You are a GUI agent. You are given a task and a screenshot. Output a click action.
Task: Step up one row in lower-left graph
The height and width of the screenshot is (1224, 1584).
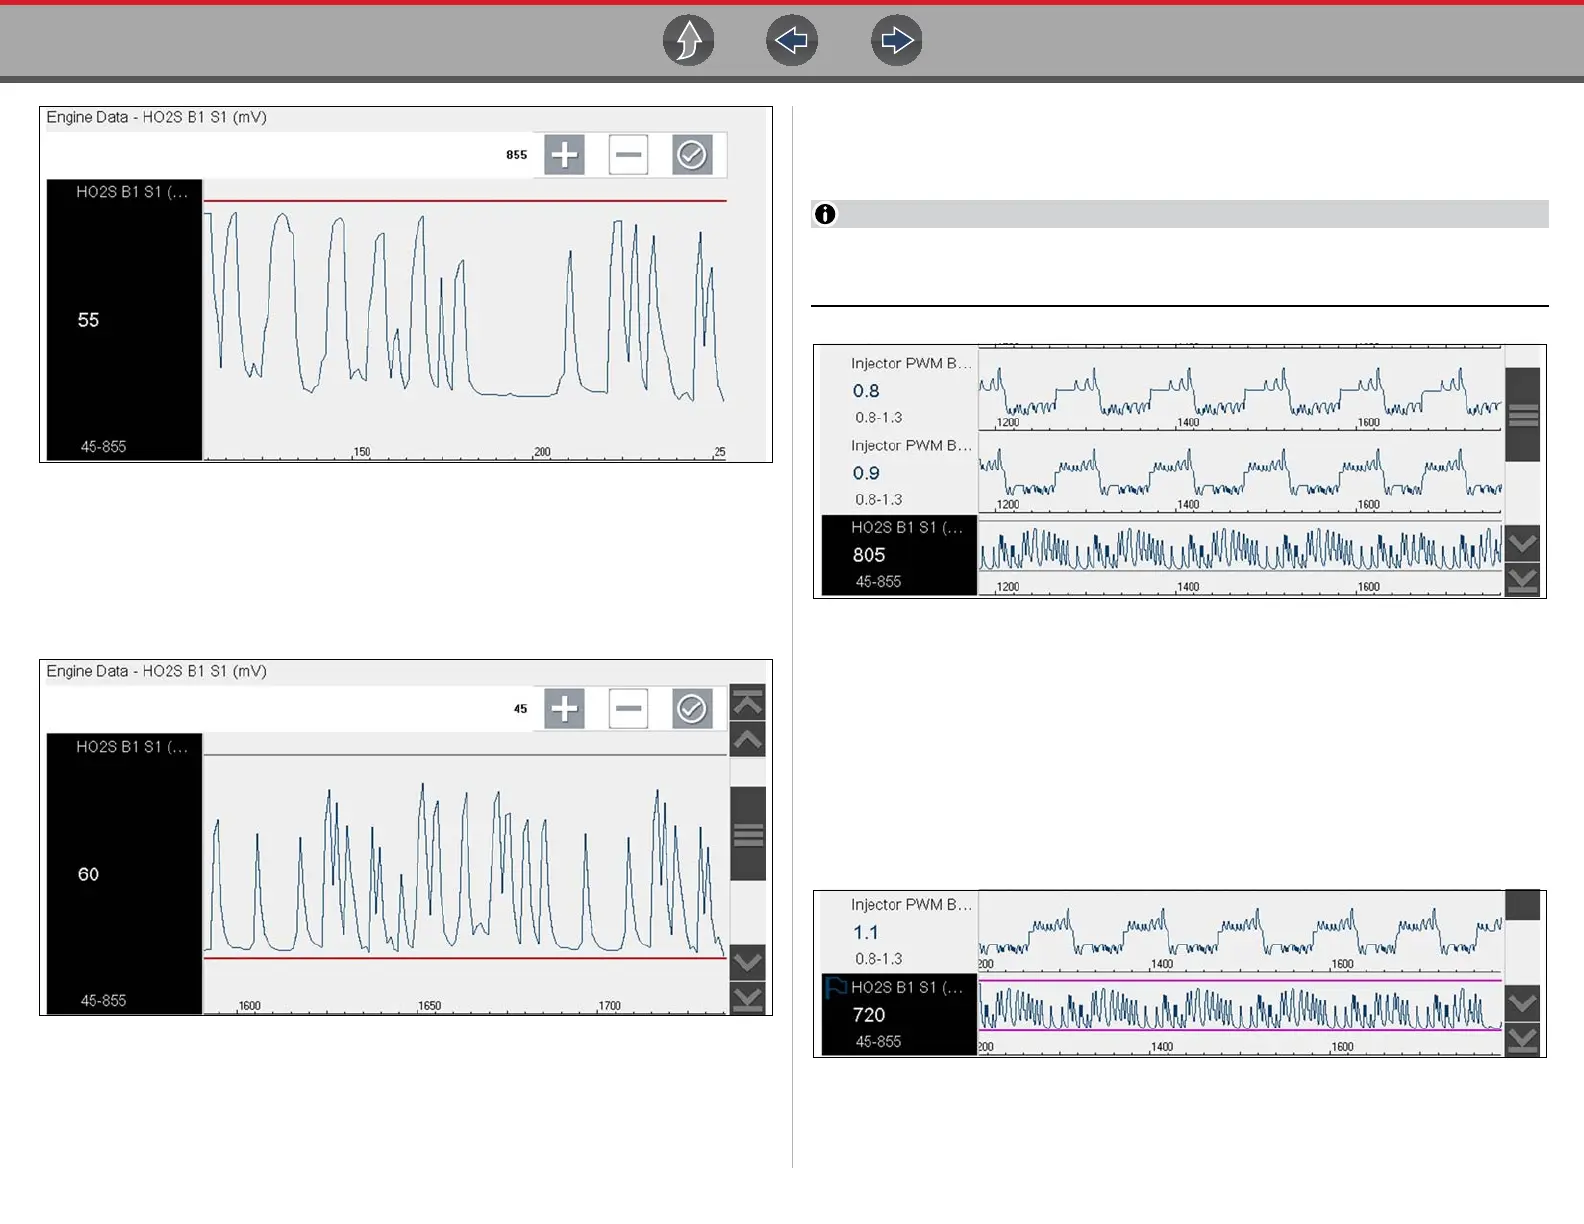[748, 739]
